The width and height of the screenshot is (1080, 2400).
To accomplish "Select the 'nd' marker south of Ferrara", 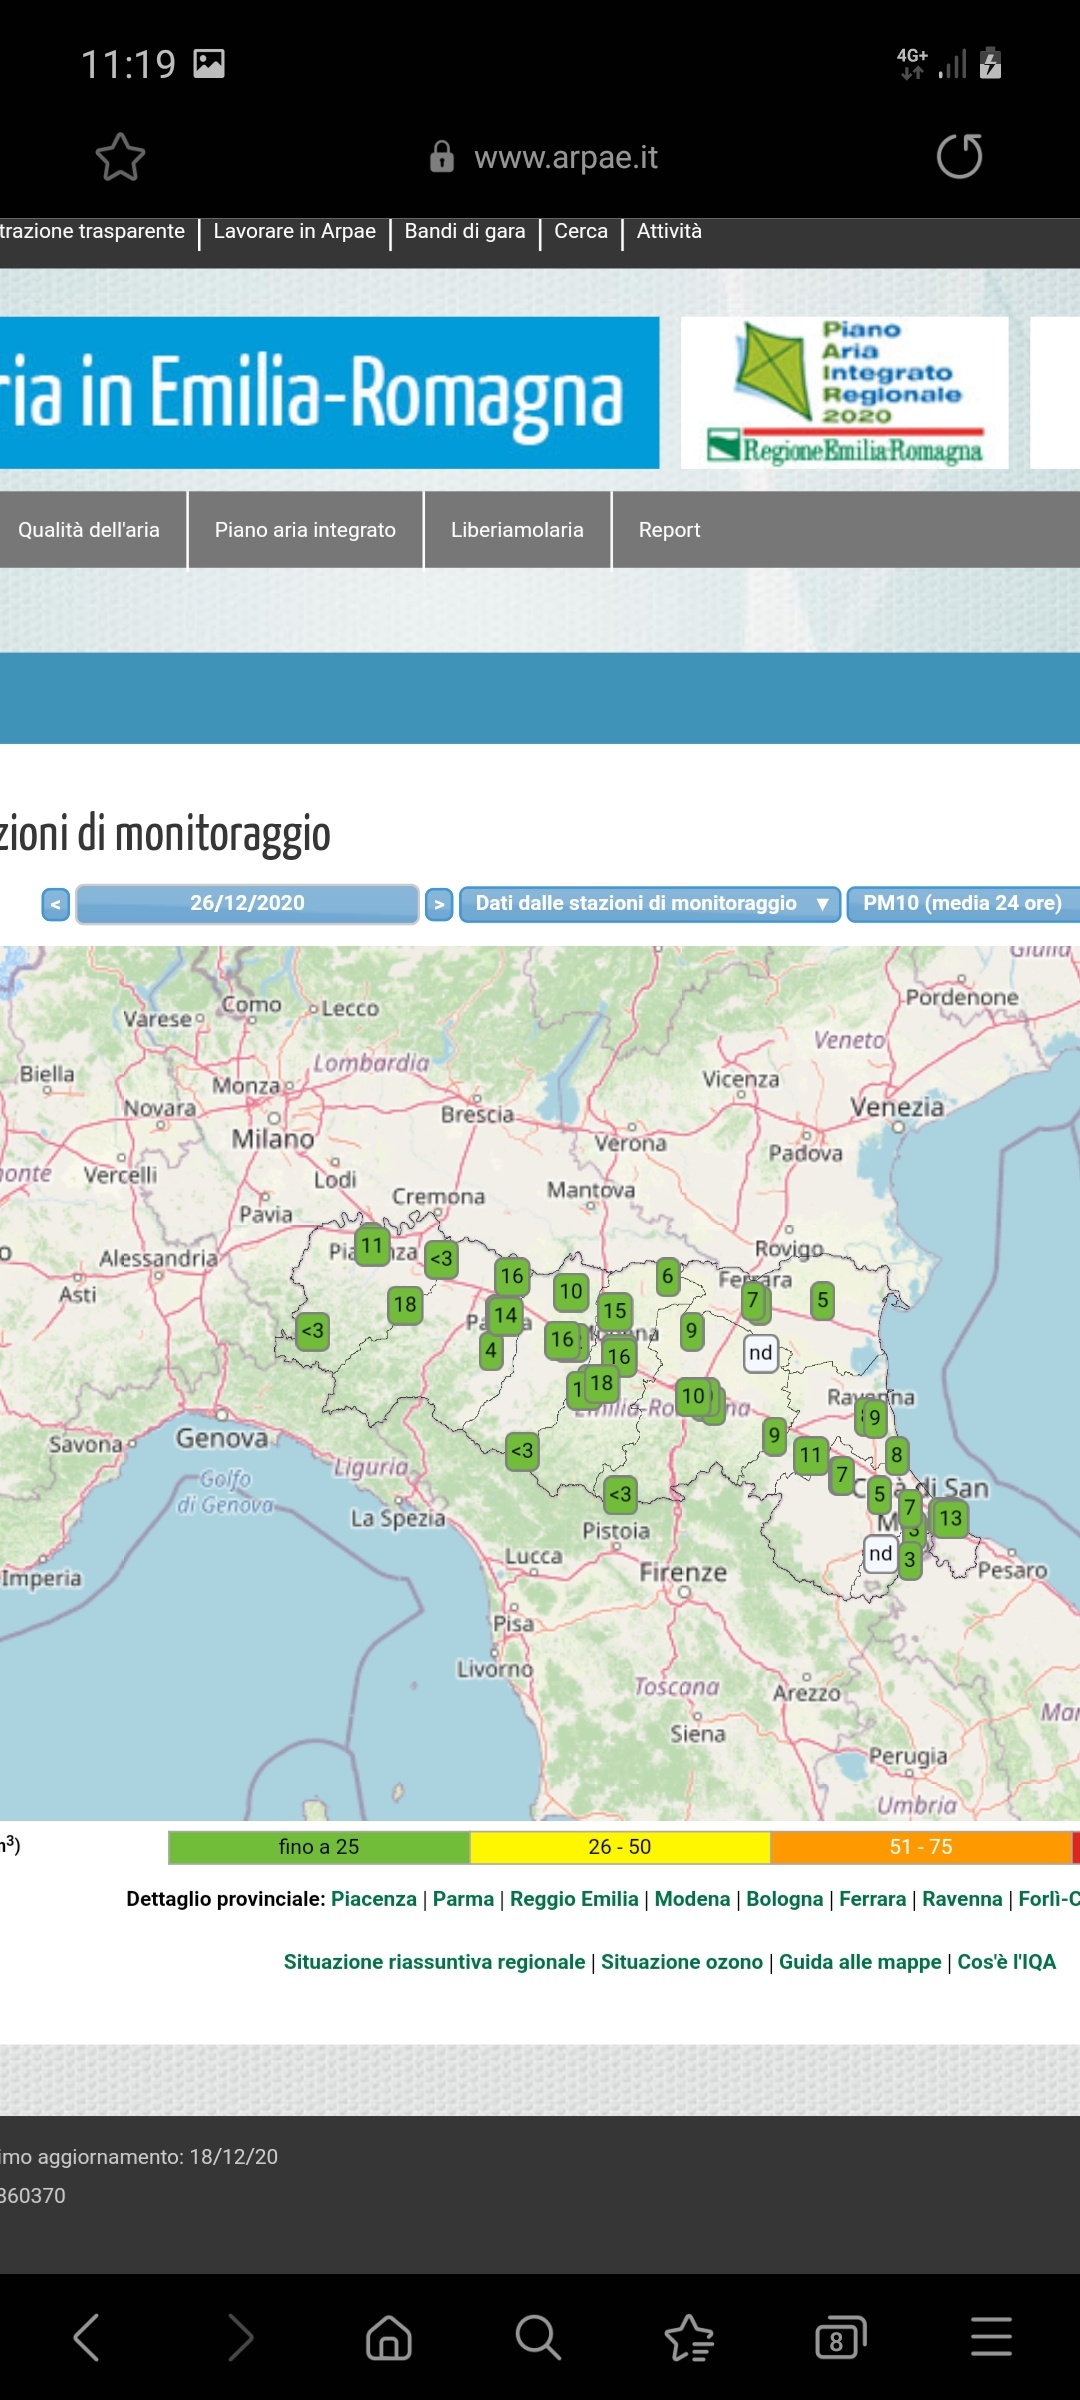I will [761, 1353].
